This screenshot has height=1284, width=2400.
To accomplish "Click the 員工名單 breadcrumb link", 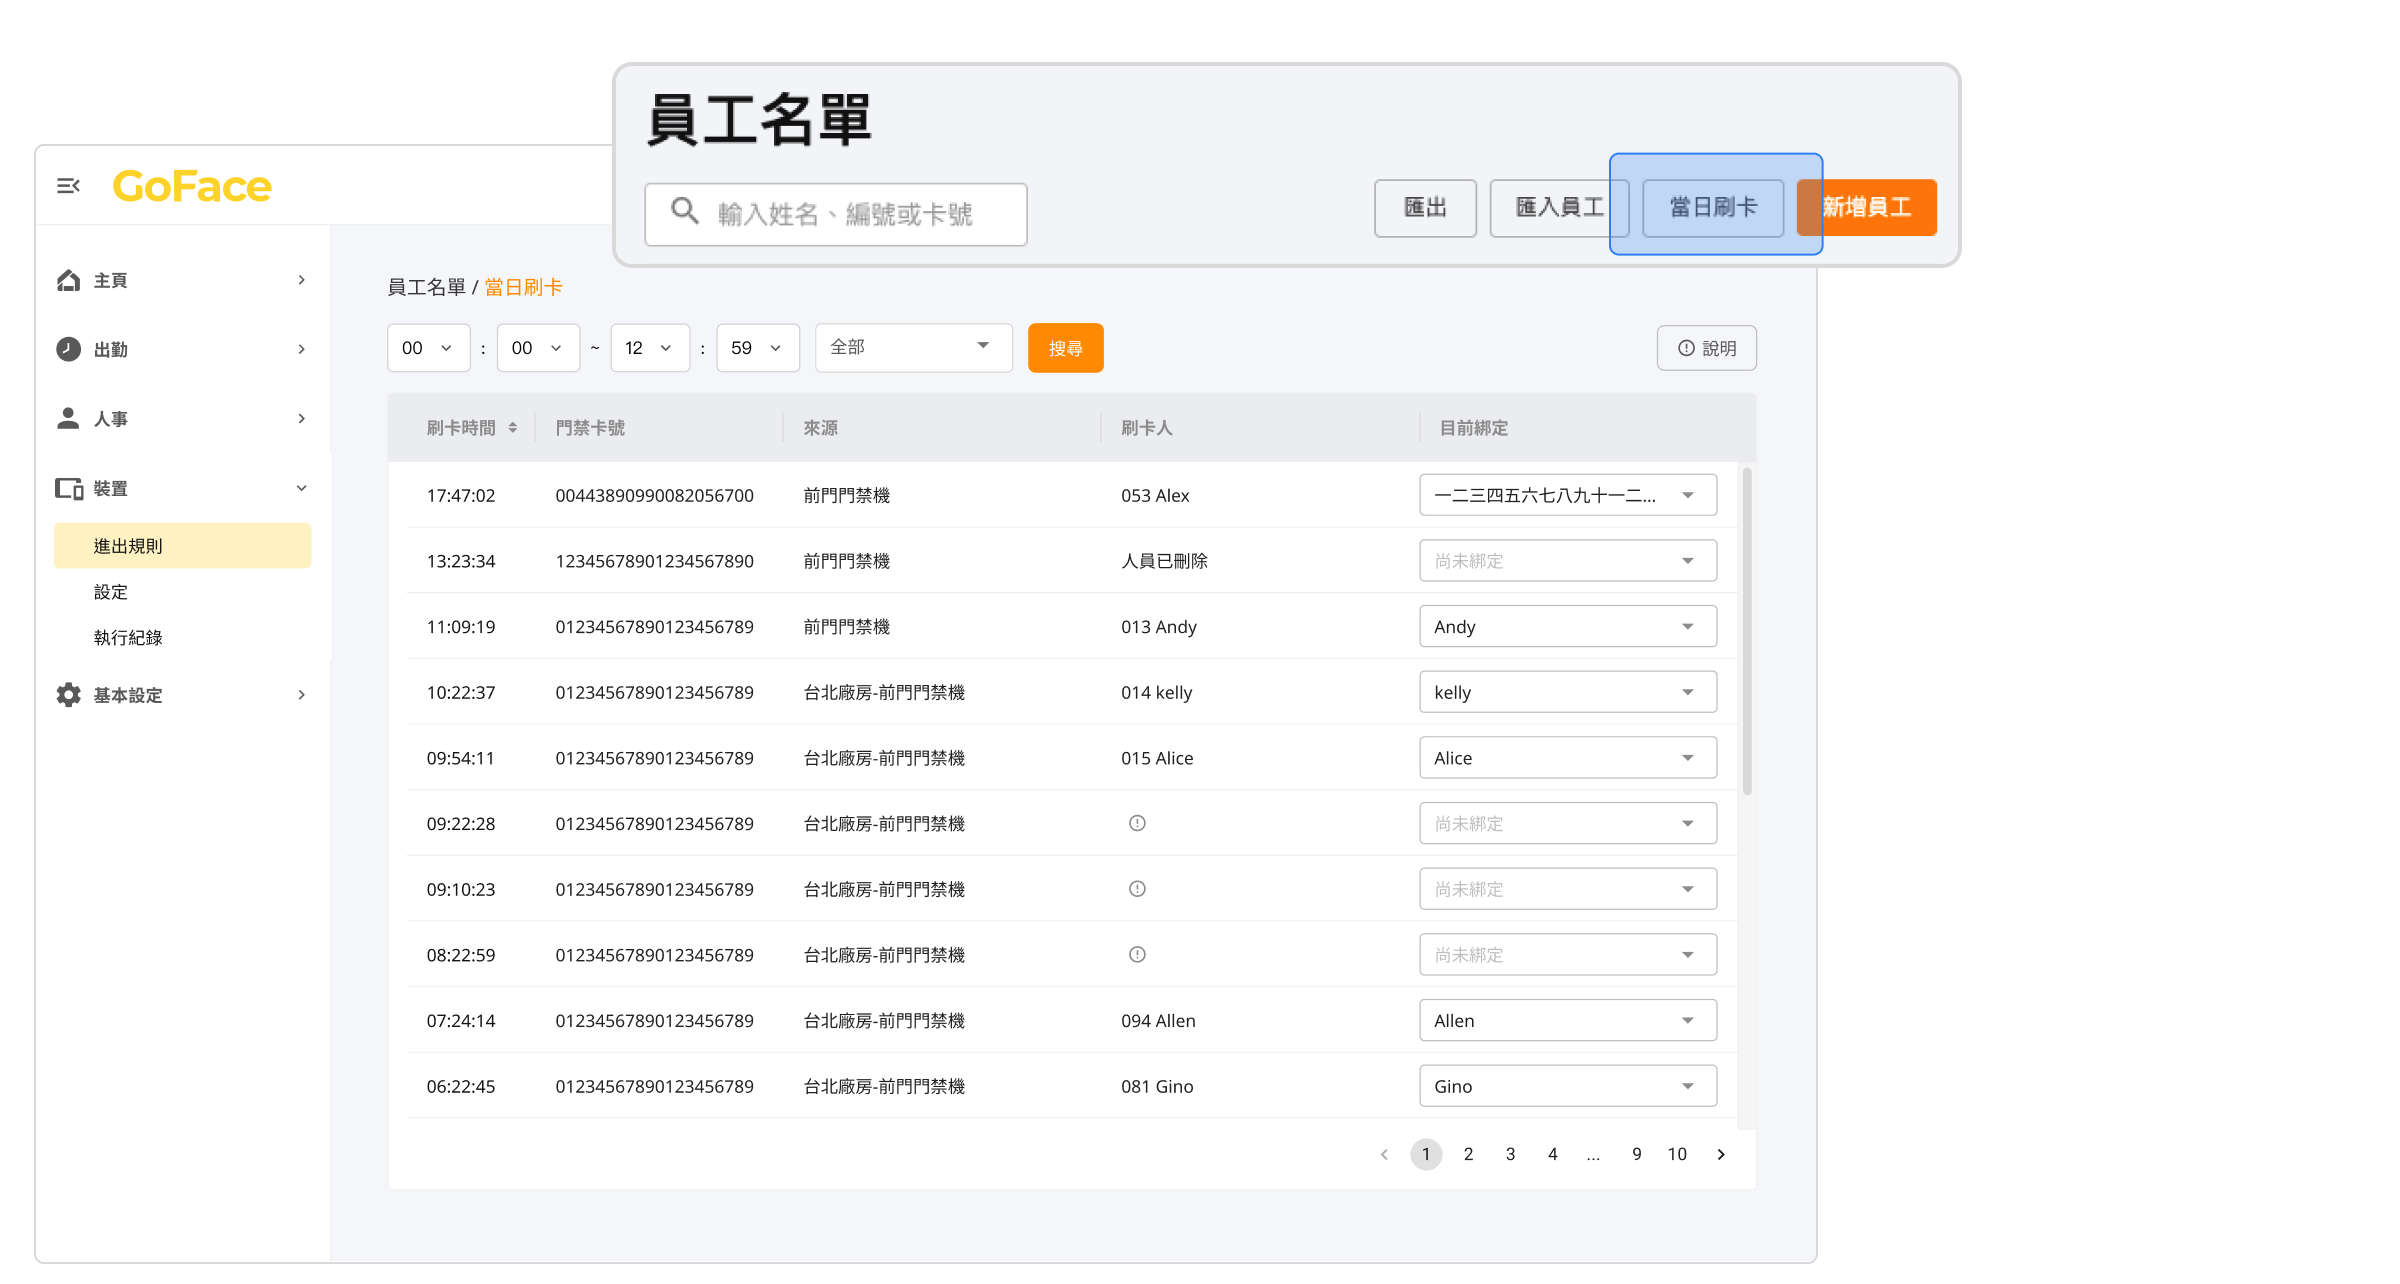I will coord(426,288).
